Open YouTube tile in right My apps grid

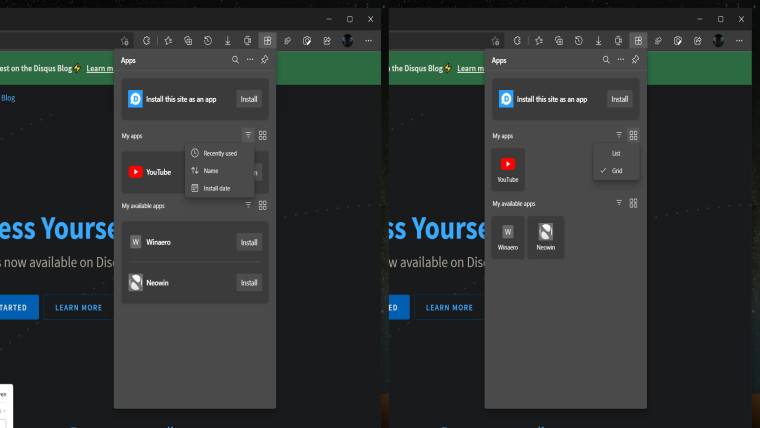tap(508, 169)
